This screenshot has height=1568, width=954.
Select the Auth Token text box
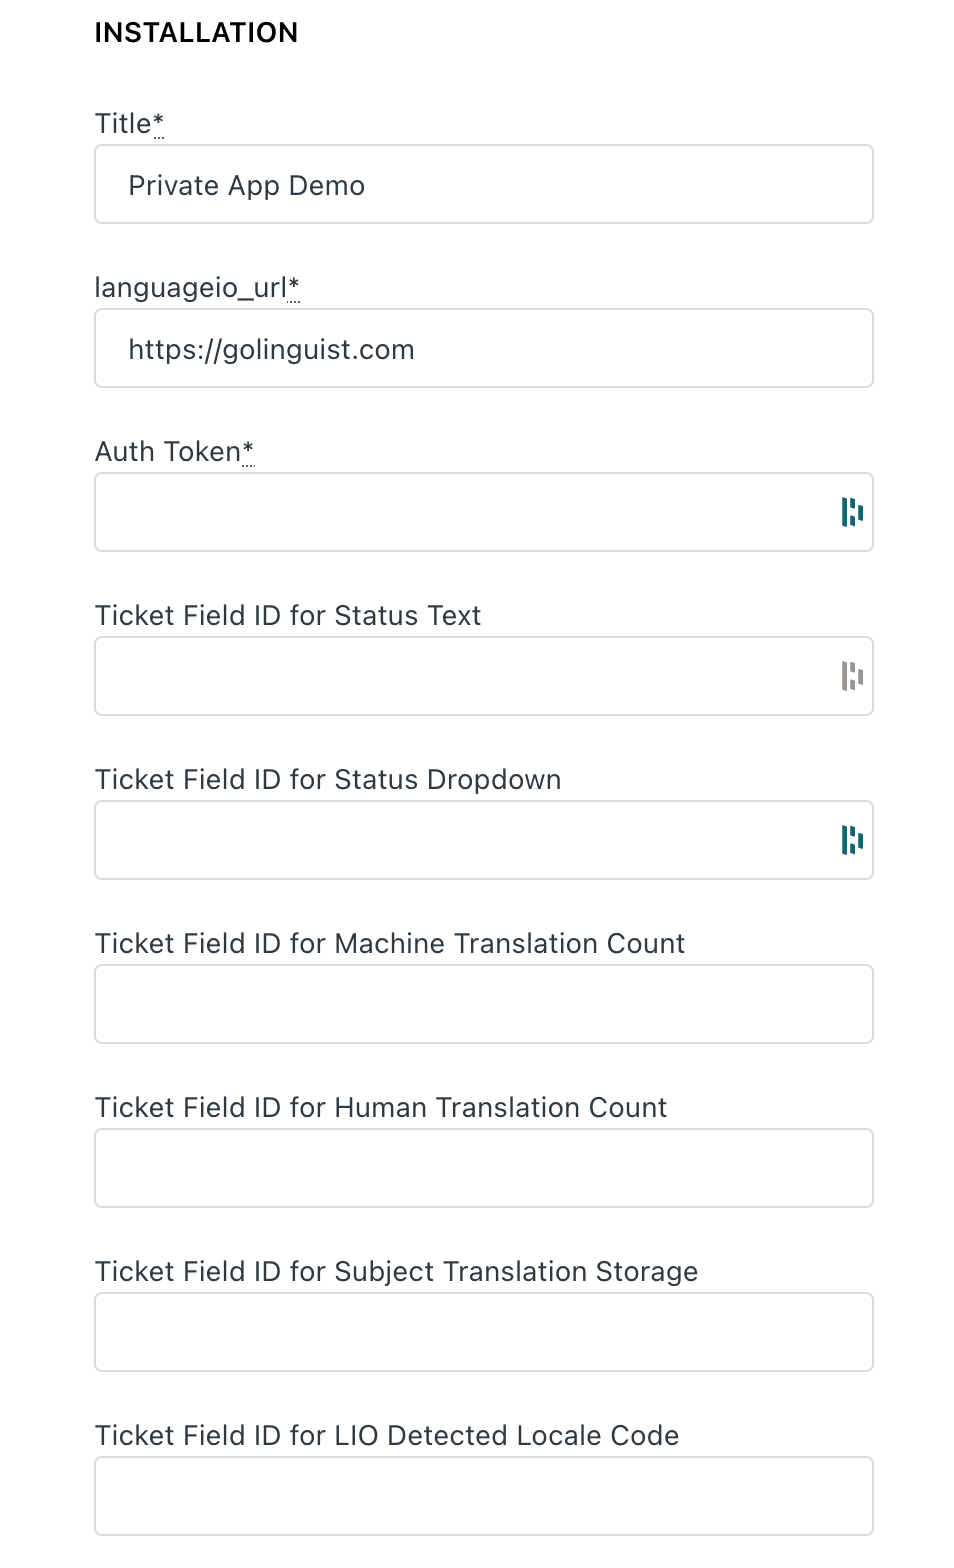[484, 512]
